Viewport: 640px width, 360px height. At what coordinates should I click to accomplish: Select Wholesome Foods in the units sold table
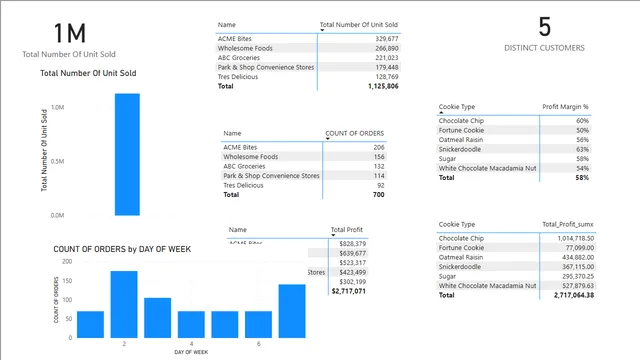(x=245, y=48)
